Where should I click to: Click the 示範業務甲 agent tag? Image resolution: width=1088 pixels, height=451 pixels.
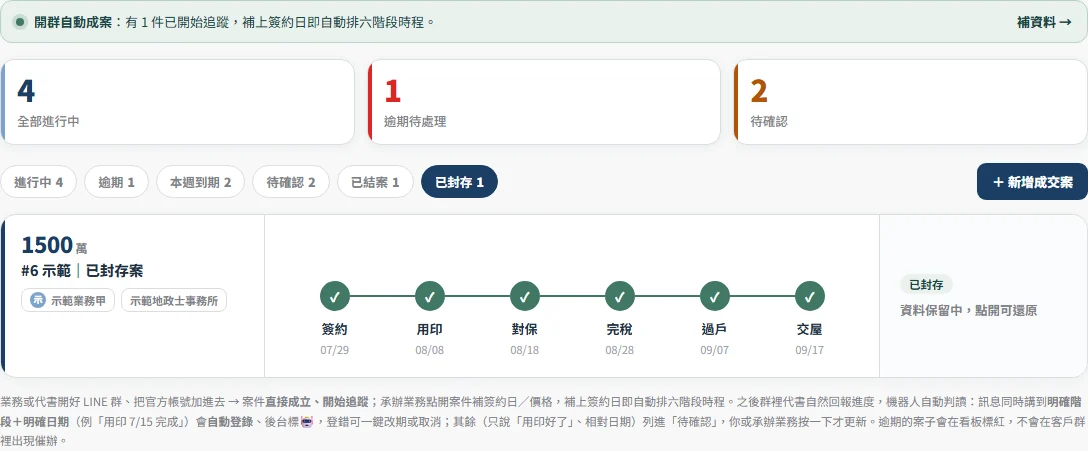(68, 300)
